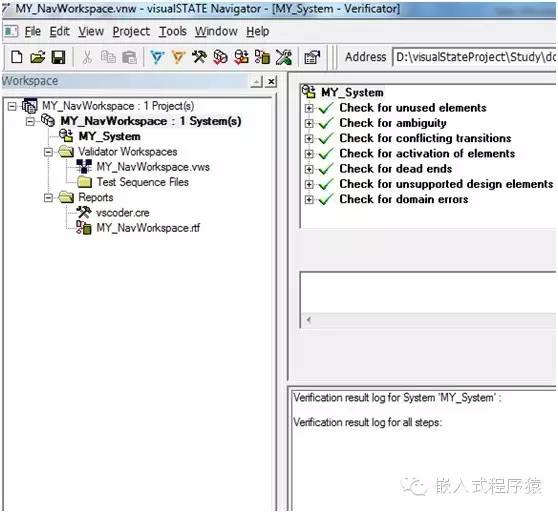Expand Check for dead ends
Image resolution: width=558 pixels, height=513 pixels.
click(x=309, y=169)
